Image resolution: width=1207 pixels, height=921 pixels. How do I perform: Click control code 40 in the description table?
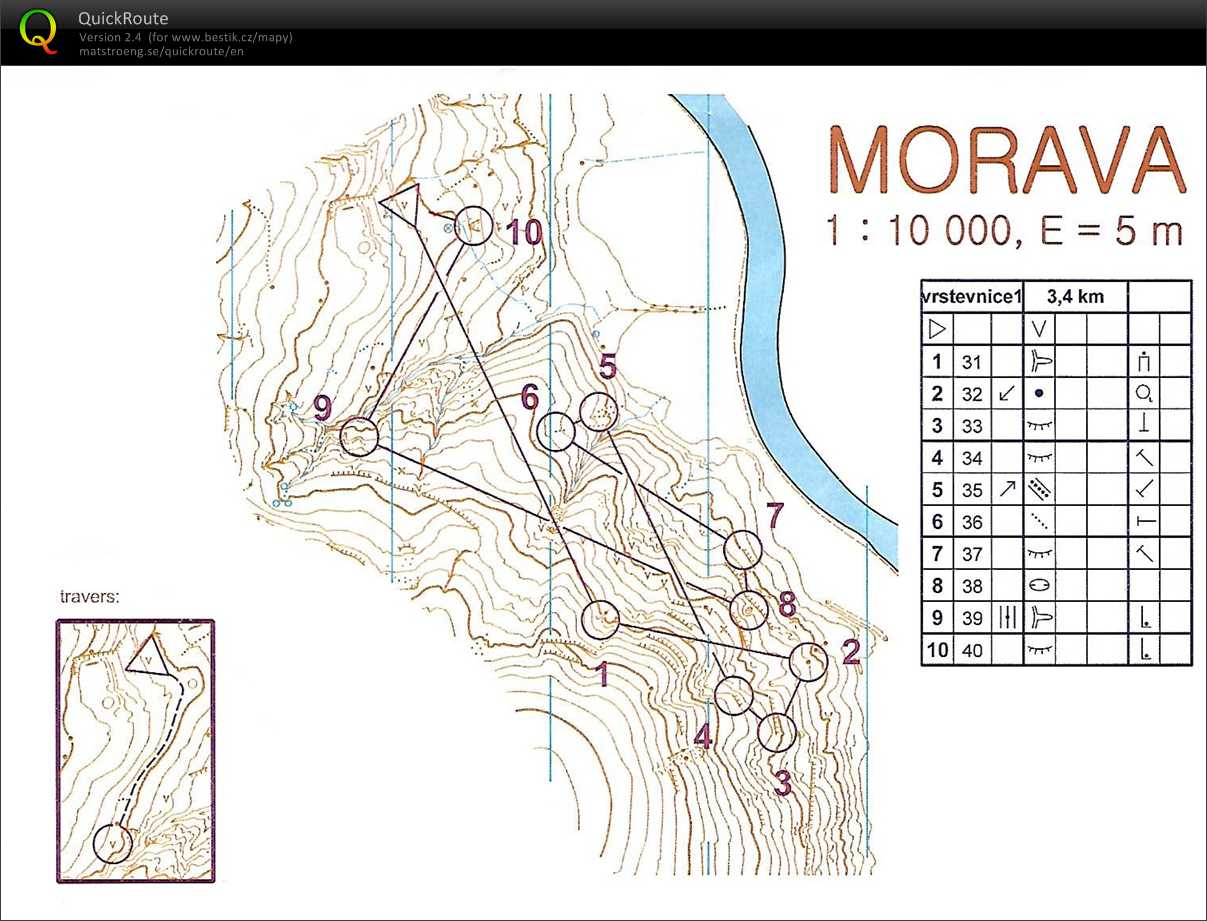(972, 650)
